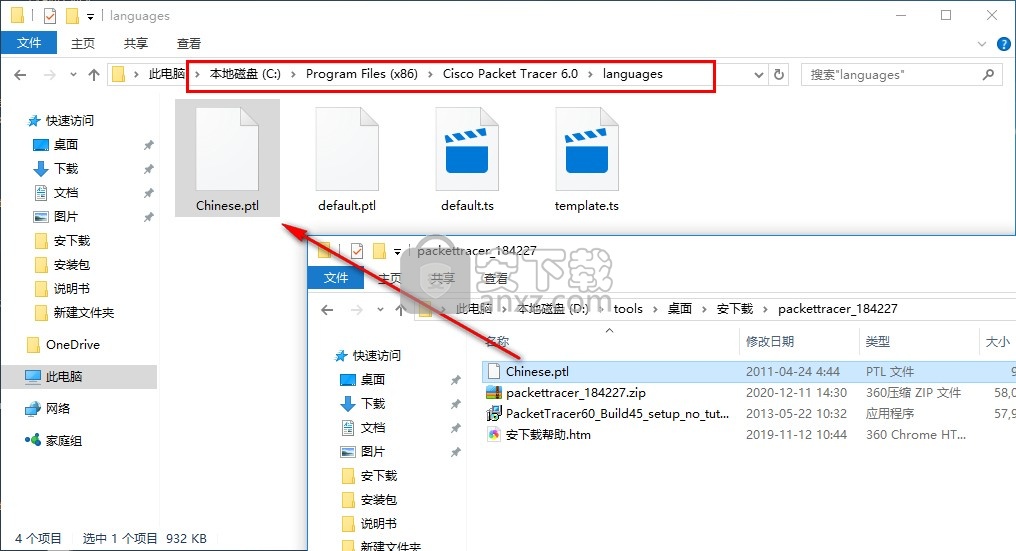Viewport: 1016px width, 551px height.
Task: Select 快速访问 in languages sidebar
Action: point(60,121)
